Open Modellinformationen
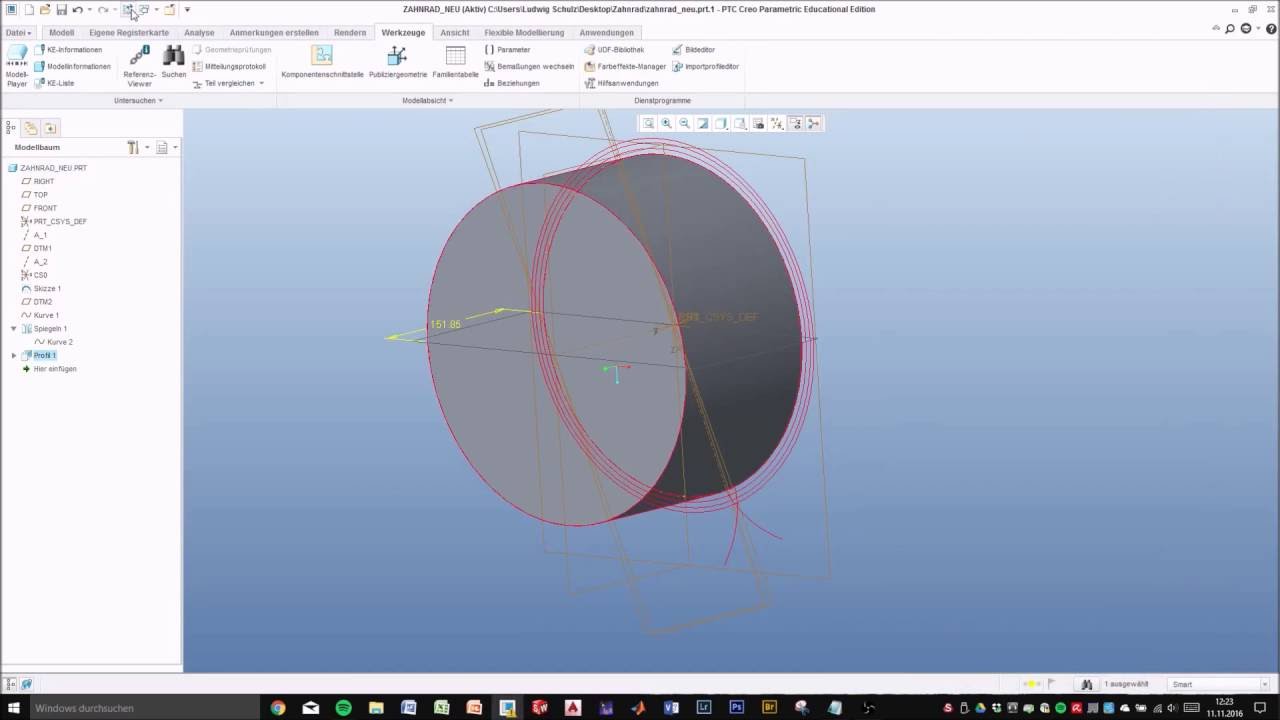The height and width of the screenshot is (720, 1280). [x=72, y=66]
